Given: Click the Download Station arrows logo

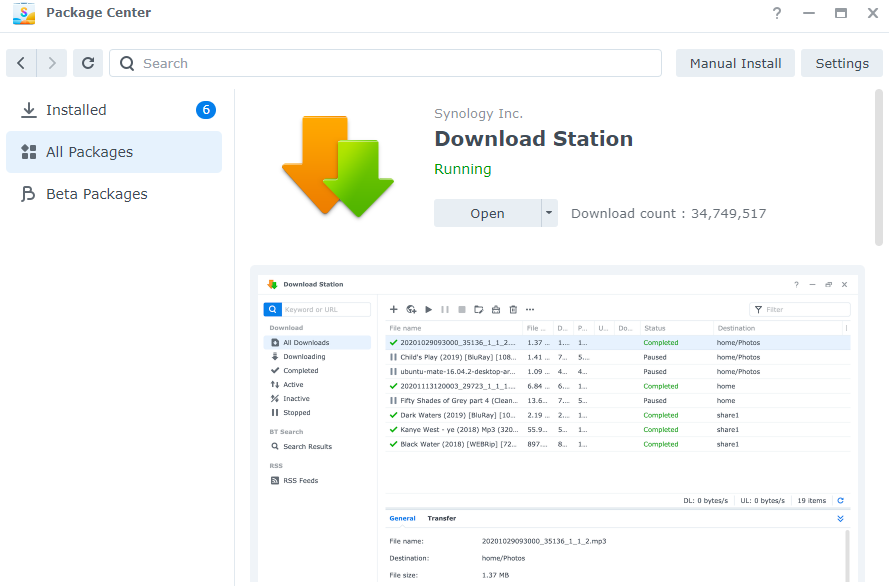Looking at the screenshot, I should coord(337,167).
